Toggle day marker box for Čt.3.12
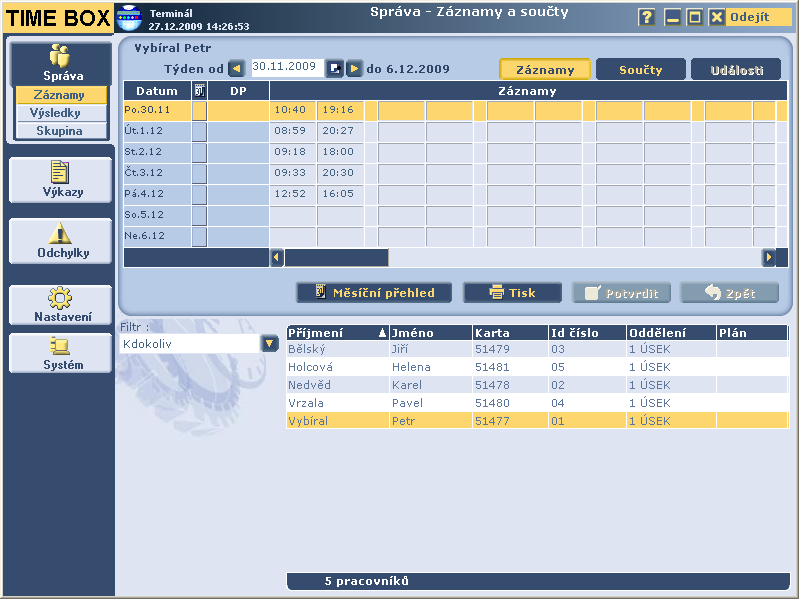The image size is (799, 599). [199, 173]
